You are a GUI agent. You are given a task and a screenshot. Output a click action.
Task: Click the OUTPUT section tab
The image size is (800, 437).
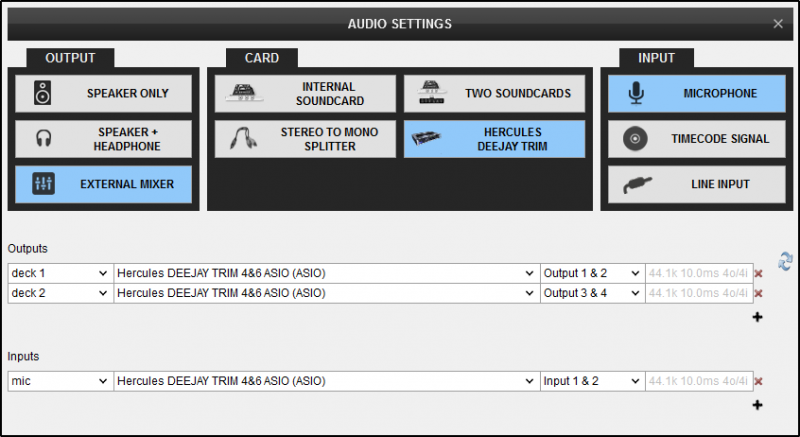pyautogui.click(x=70, y=58)
